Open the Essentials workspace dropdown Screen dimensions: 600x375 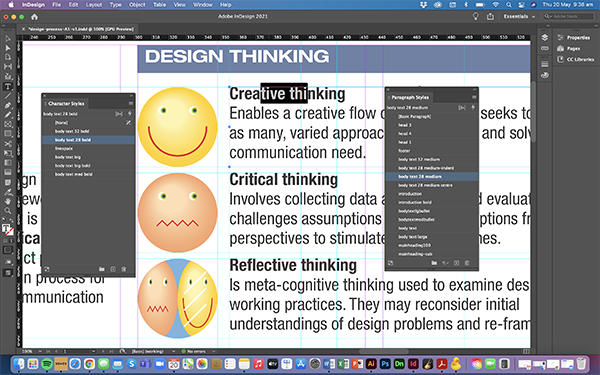(519, 16)
